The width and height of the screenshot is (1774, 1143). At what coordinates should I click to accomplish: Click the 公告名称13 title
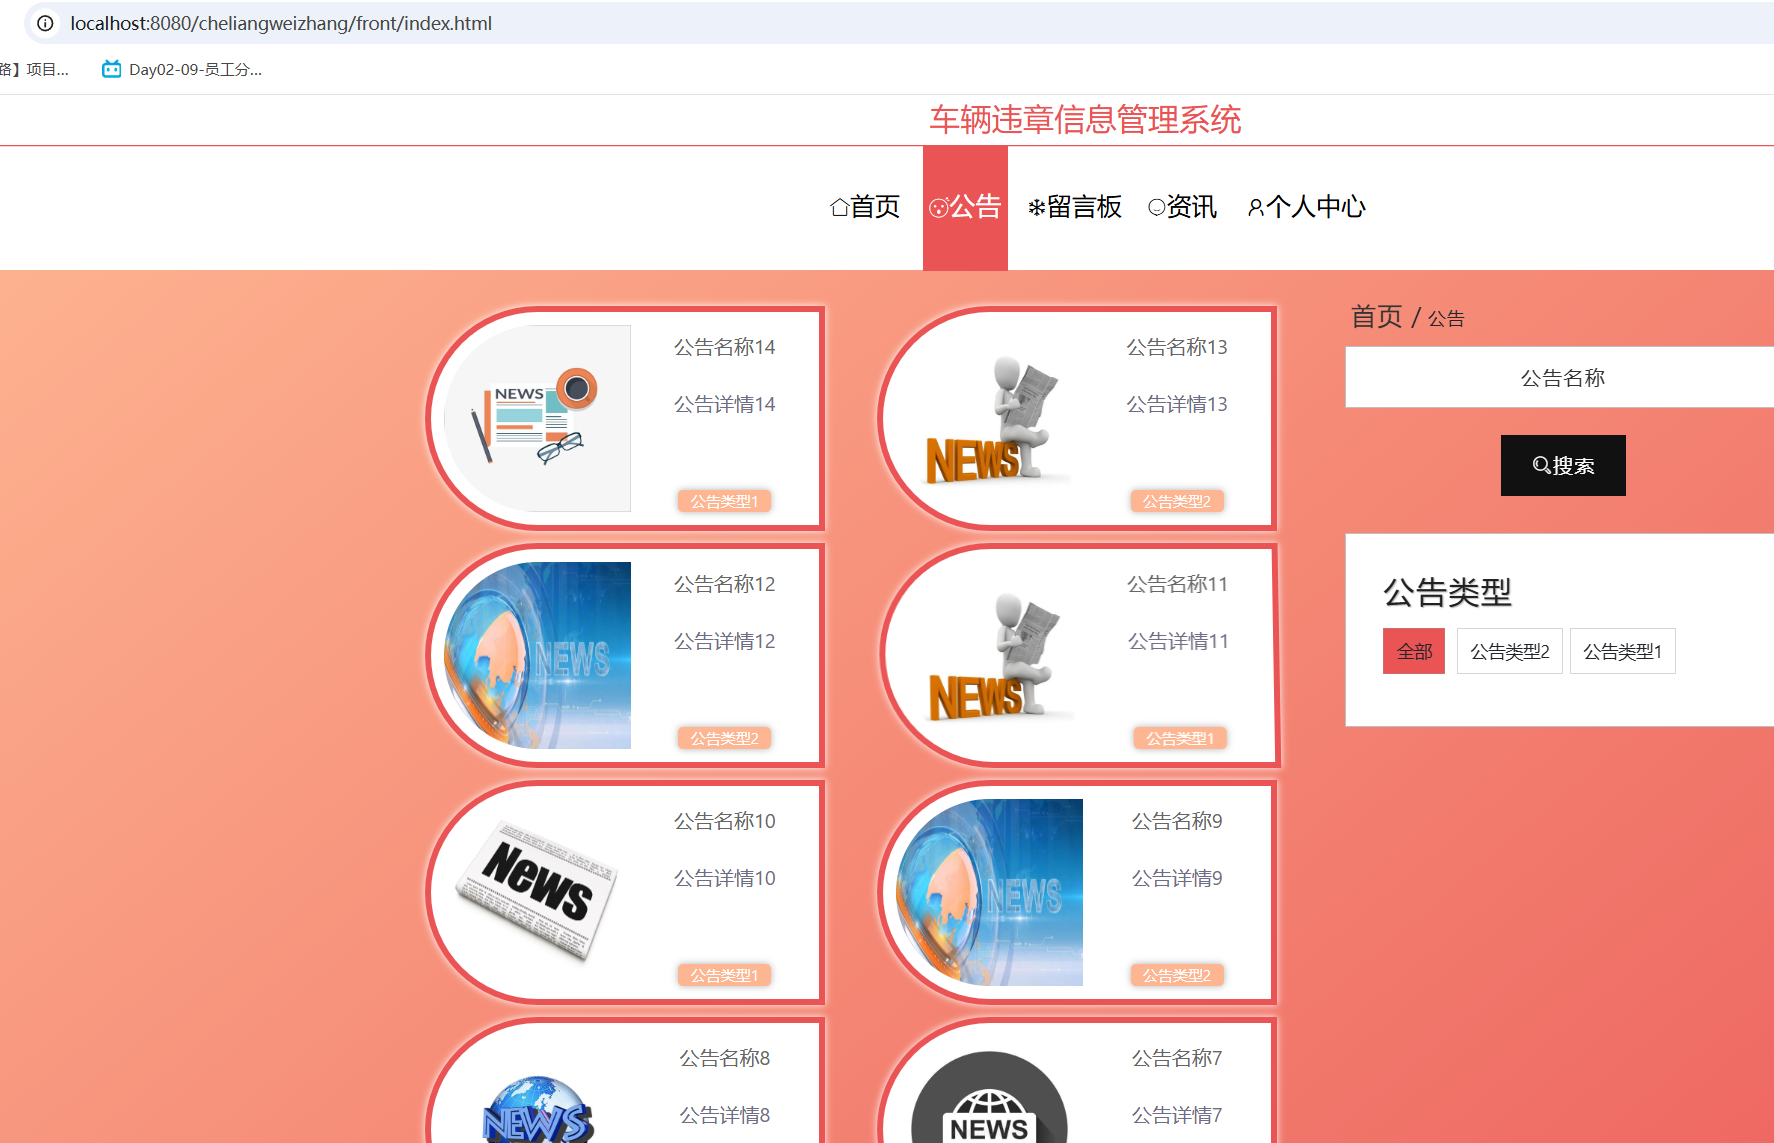pyautogui.click(x=1177, y=347)
